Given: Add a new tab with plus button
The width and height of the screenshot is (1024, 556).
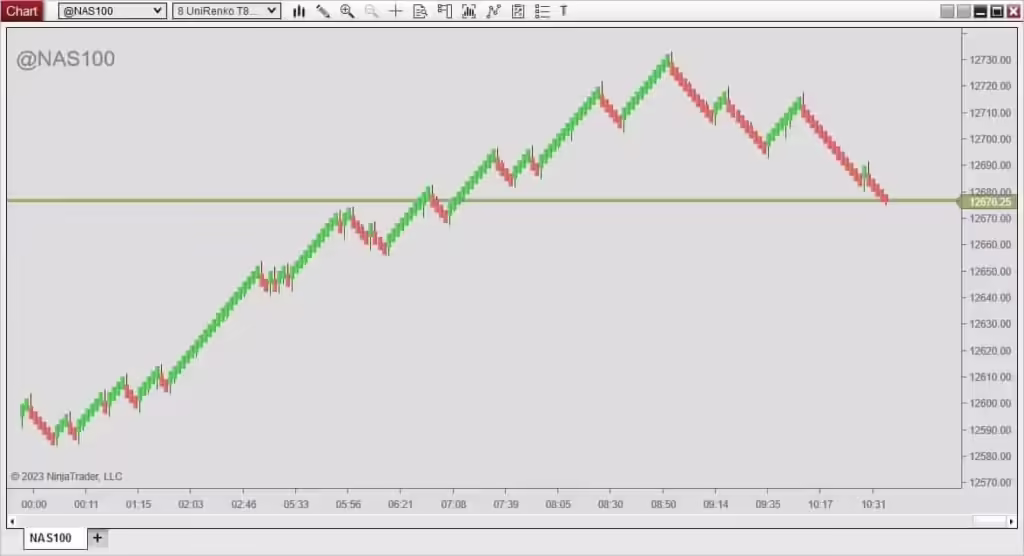Looking at the screenshot, I should pyautogui.click(x=97, y=538).
